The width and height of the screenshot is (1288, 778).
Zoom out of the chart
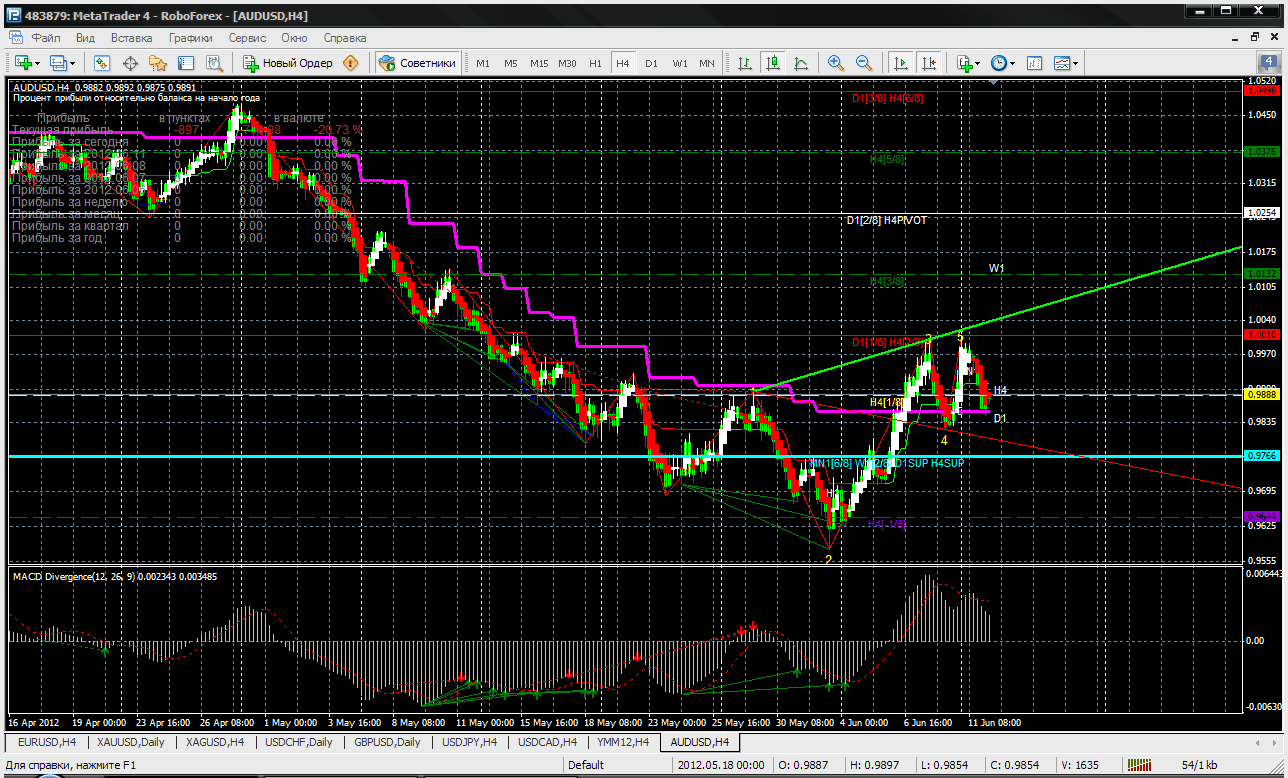point(863,63)
